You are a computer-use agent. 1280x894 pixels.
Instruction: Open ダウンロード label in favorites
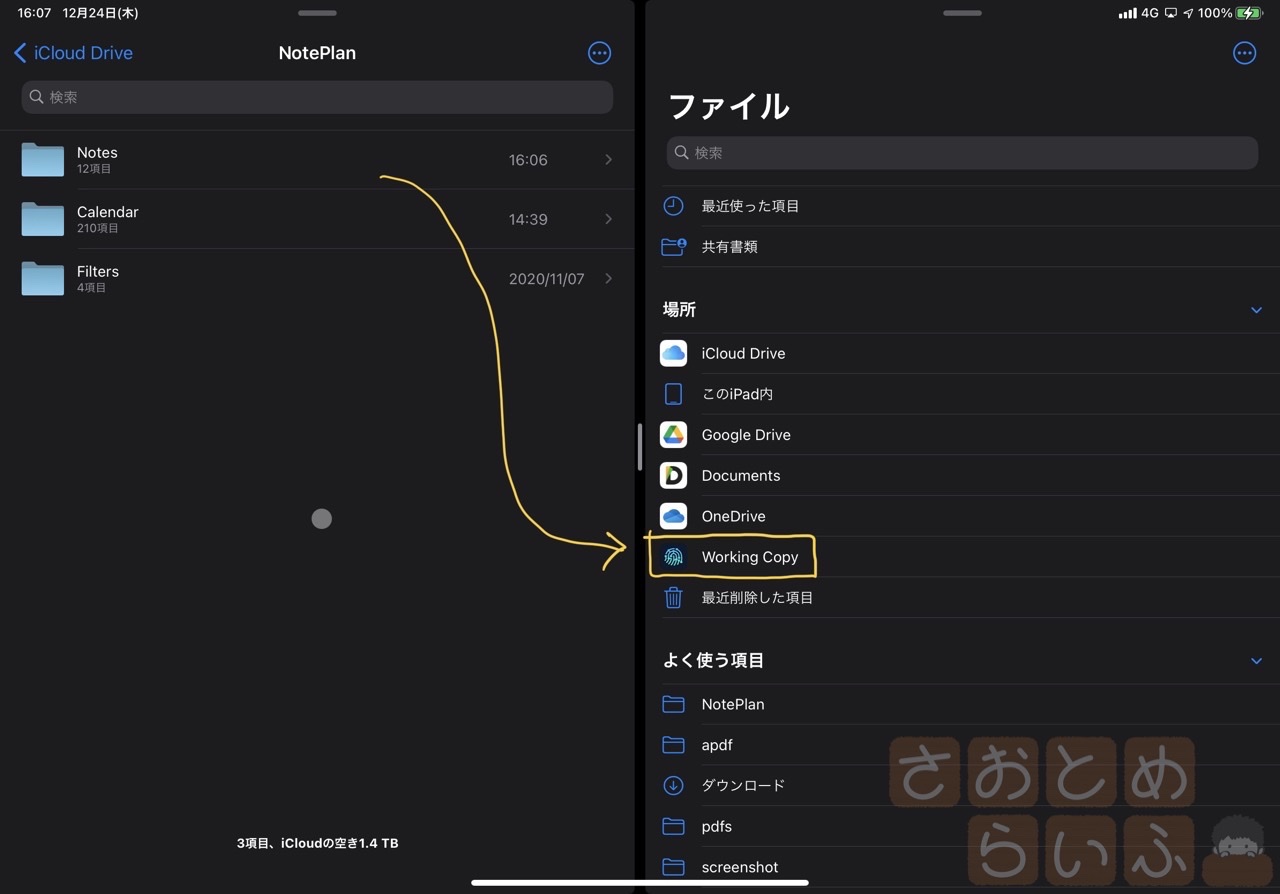[743, 786]
